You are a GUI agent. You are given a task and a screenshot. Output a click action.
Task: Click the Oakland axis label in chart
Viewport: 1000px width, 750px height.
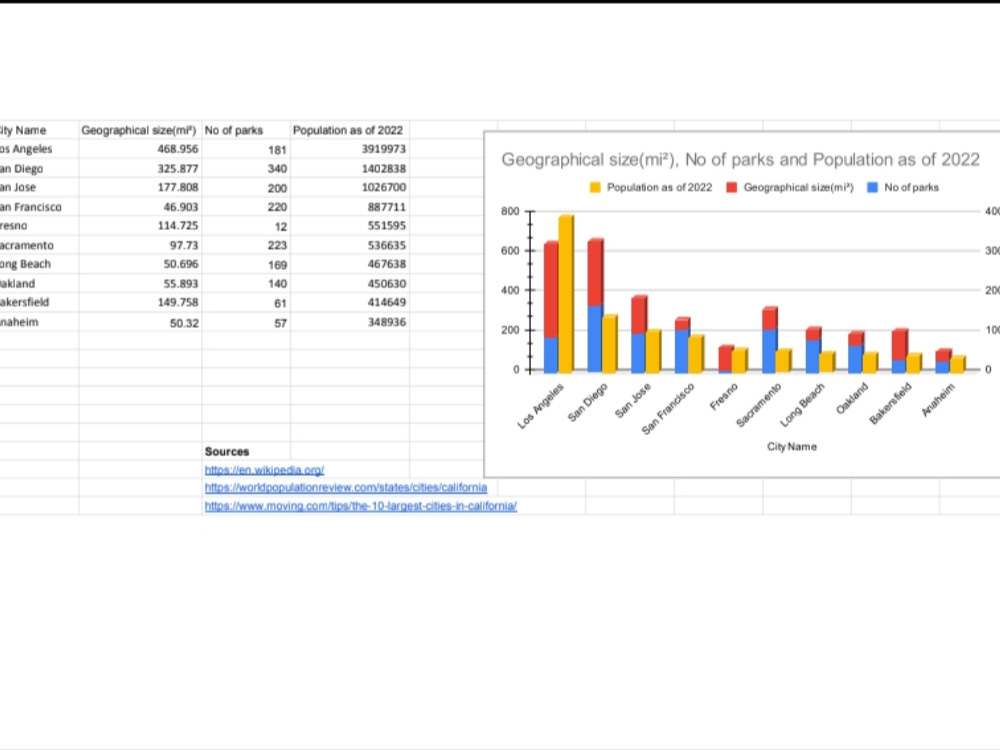pyautogui.click(x=853, y=399)
